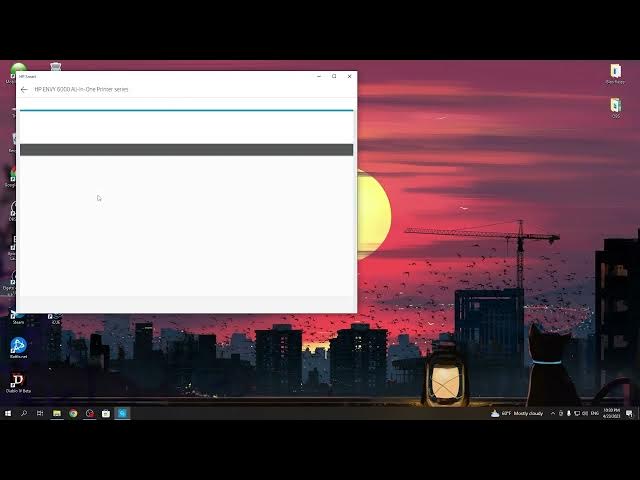Open the Windows Start menu
This screenshot has width=640, height=480.
pos(8,413)
